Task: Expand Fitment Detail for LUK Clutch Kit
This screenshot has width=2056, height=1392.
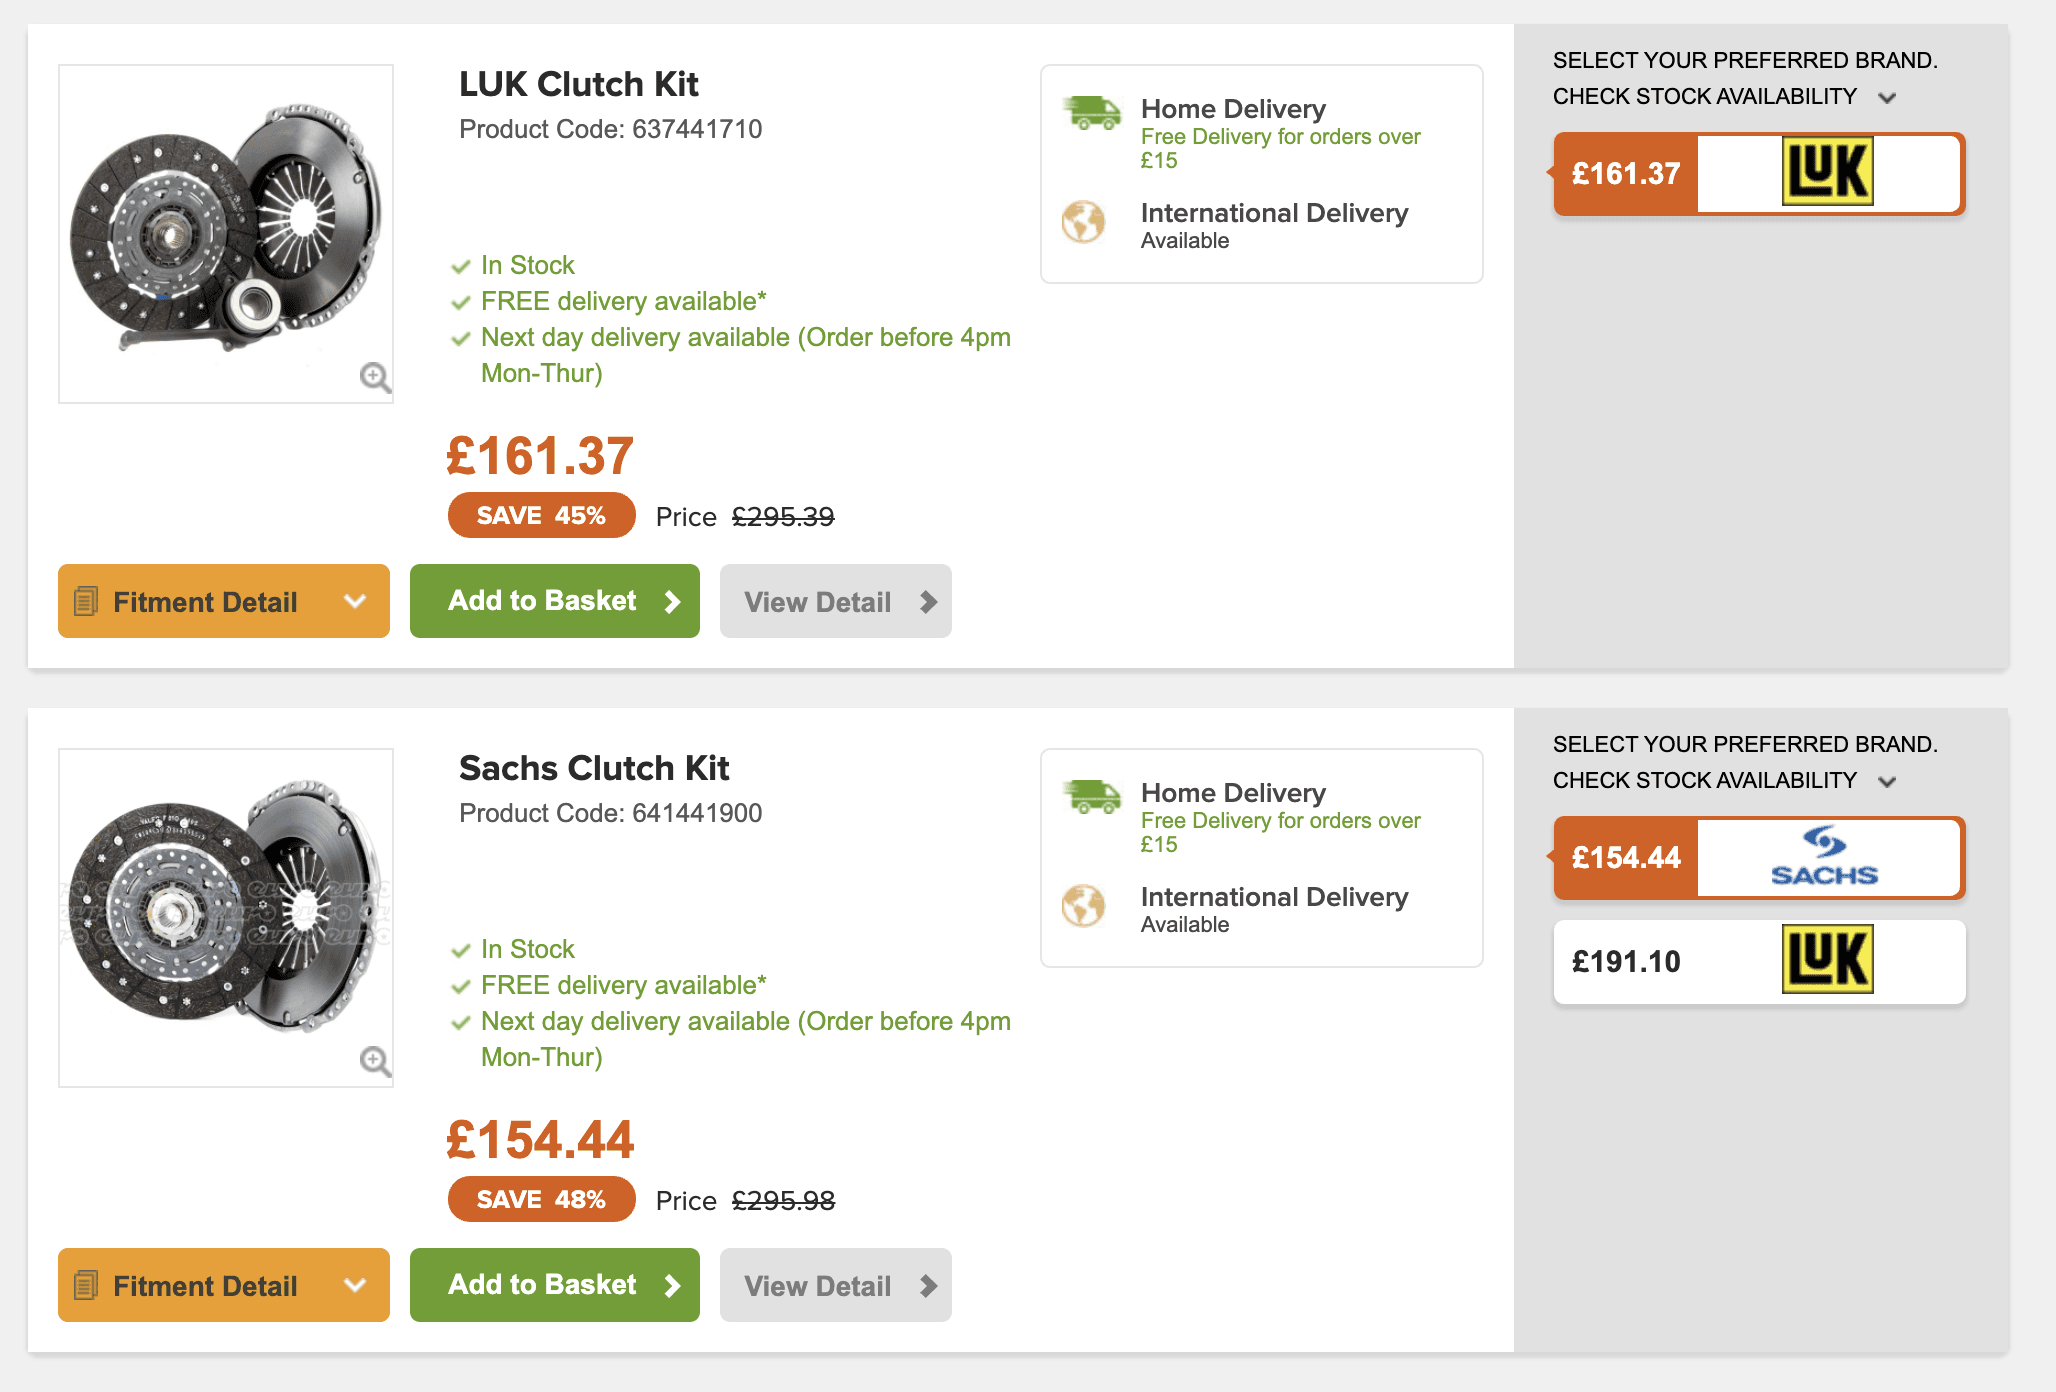Action: point(224,601)
